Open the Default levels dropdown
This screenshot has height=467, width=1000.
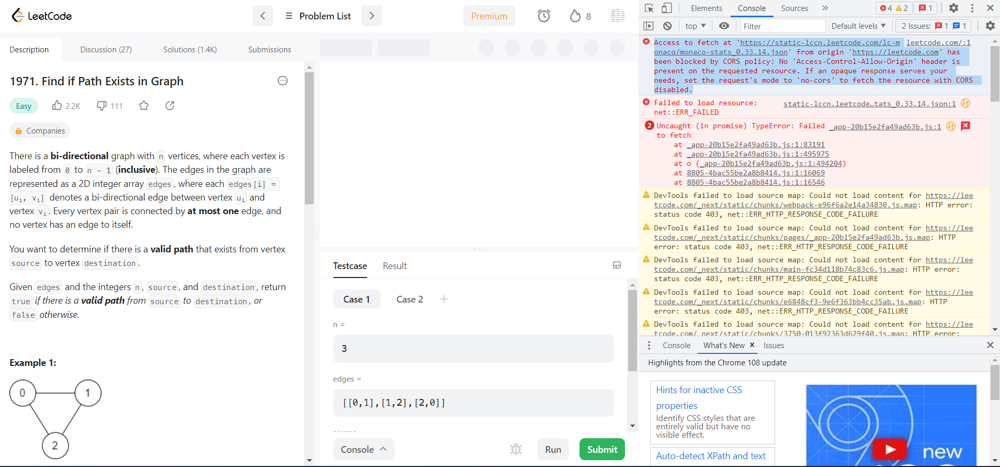[858, 26]
